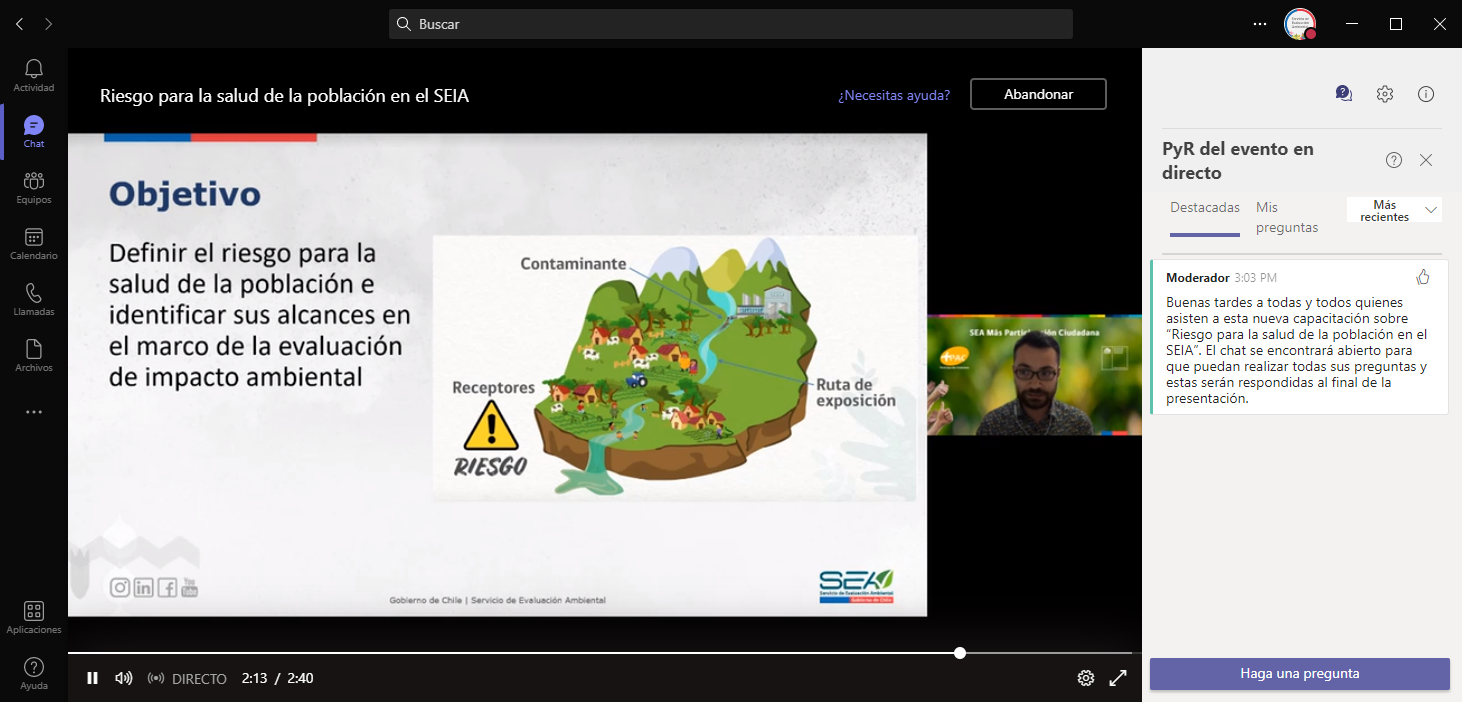This screenshot has width=1462, height=702.
Task: Mute the stream volume speaker
Action: pyautogui.click(x=123, y=678)
